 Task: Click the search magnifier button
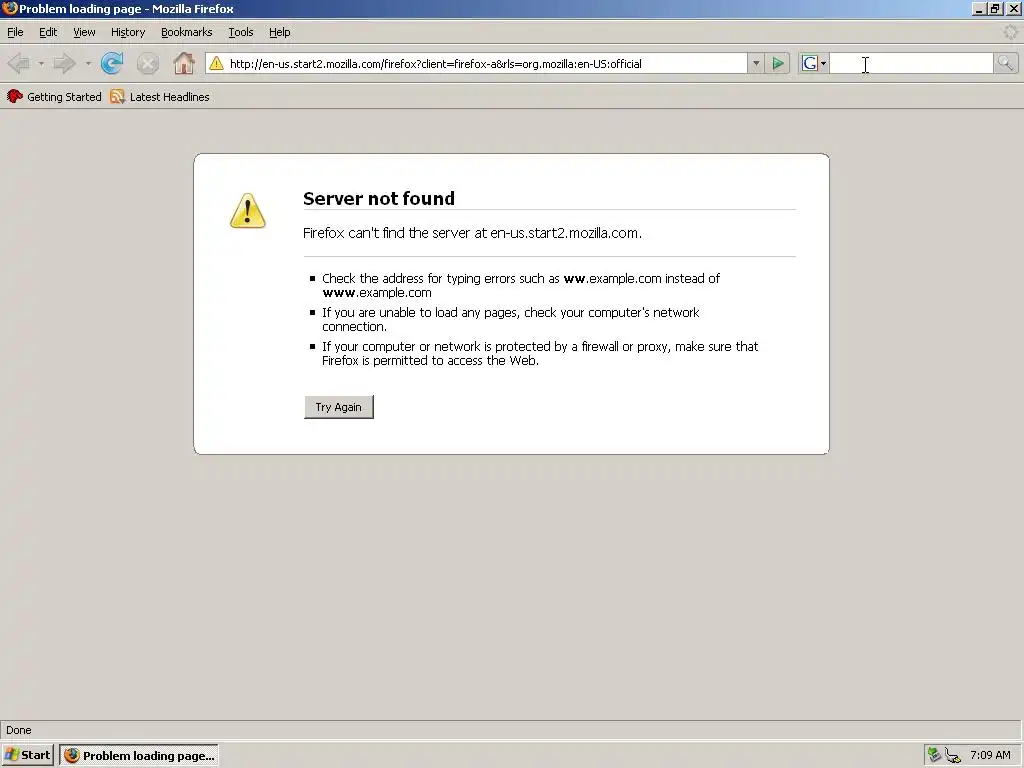tap(1005, 63)
